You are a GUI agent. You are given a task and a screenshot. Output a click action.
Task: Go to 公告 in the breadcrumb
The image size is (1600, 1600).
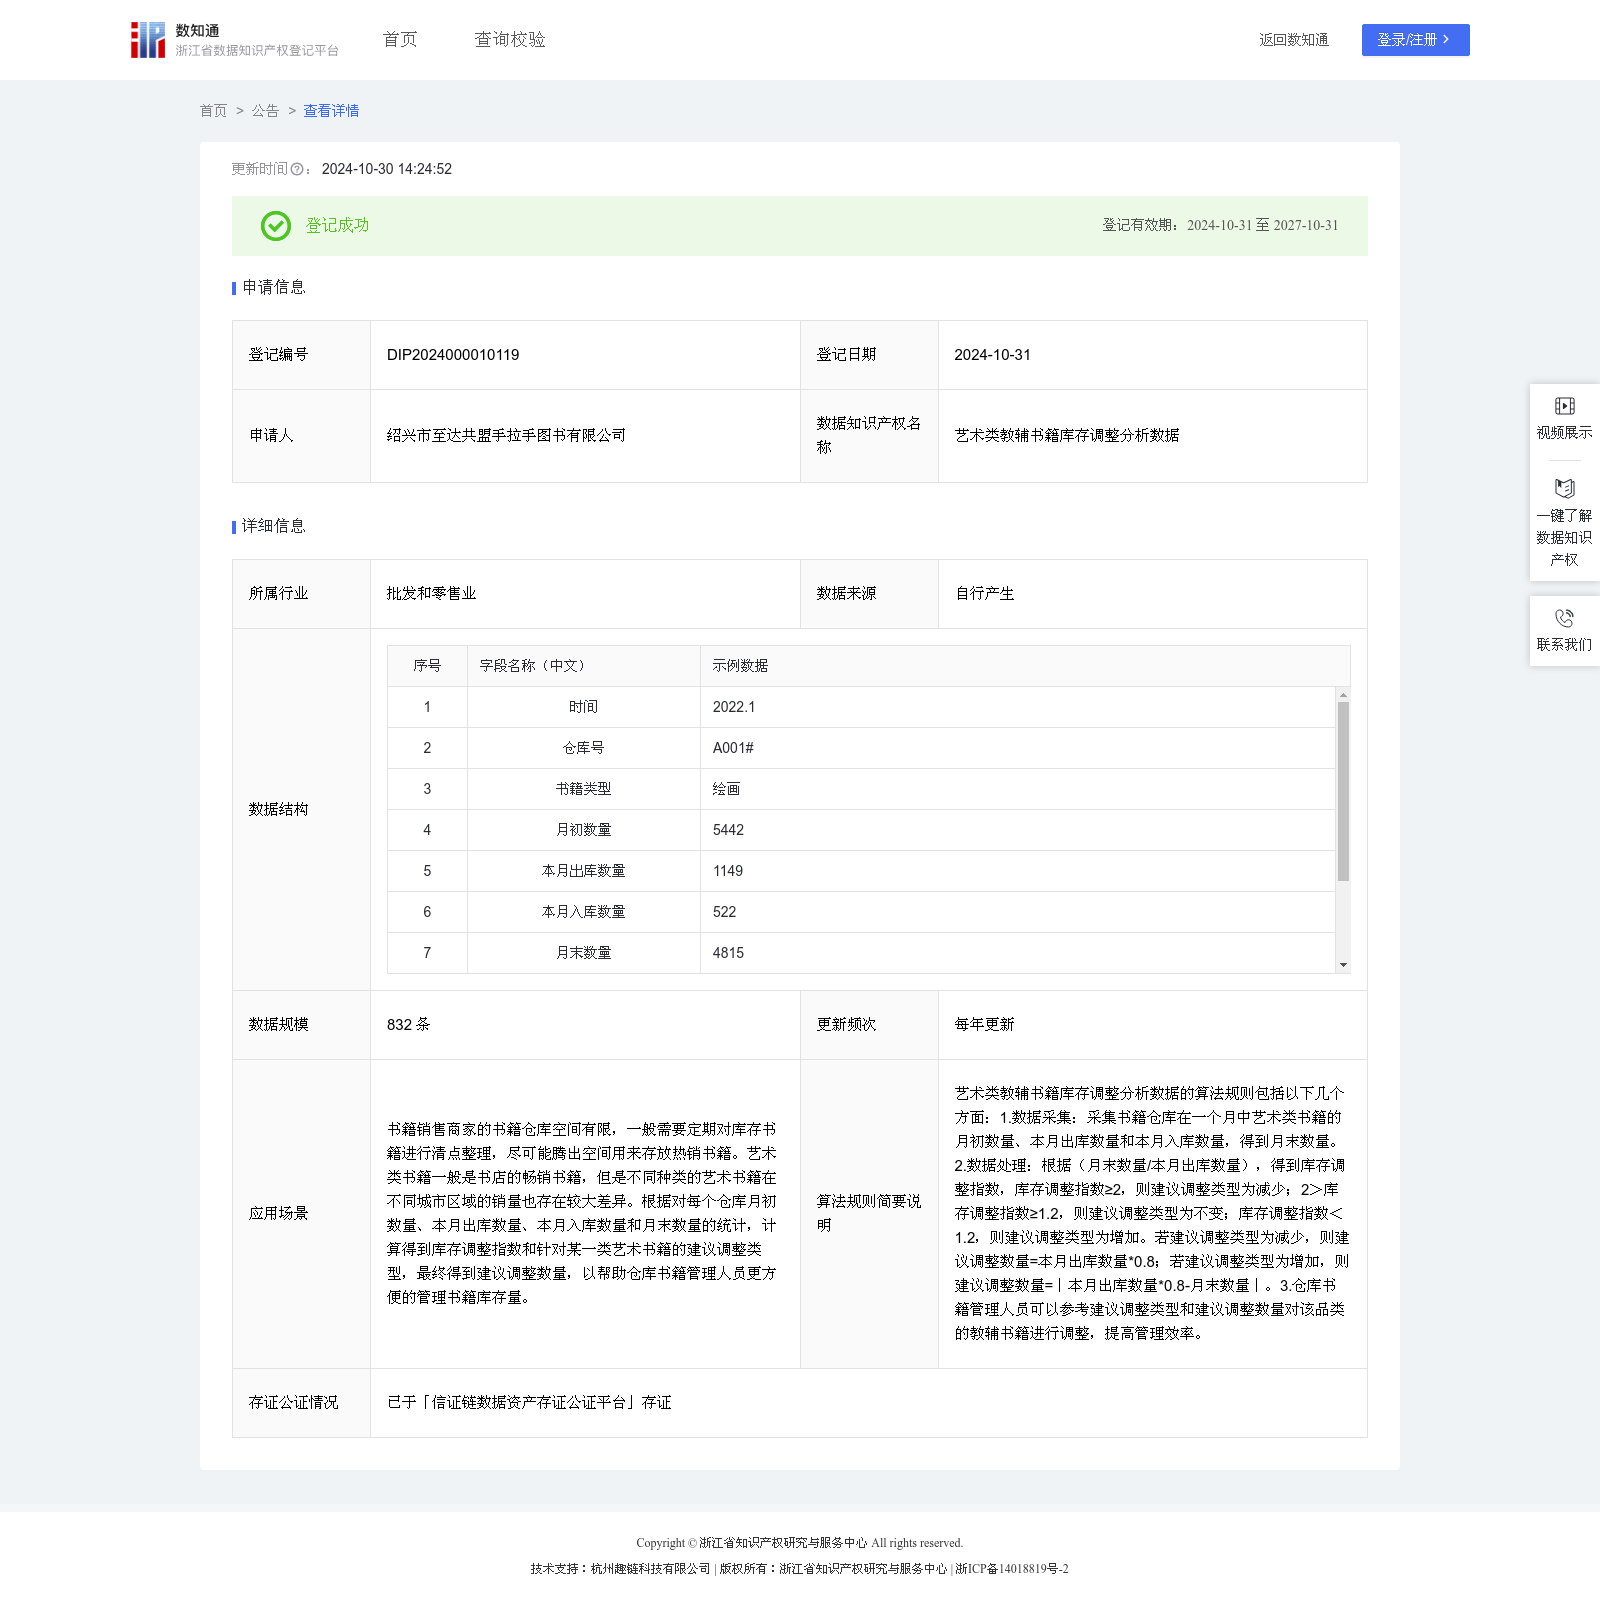[x=265, y=111]
